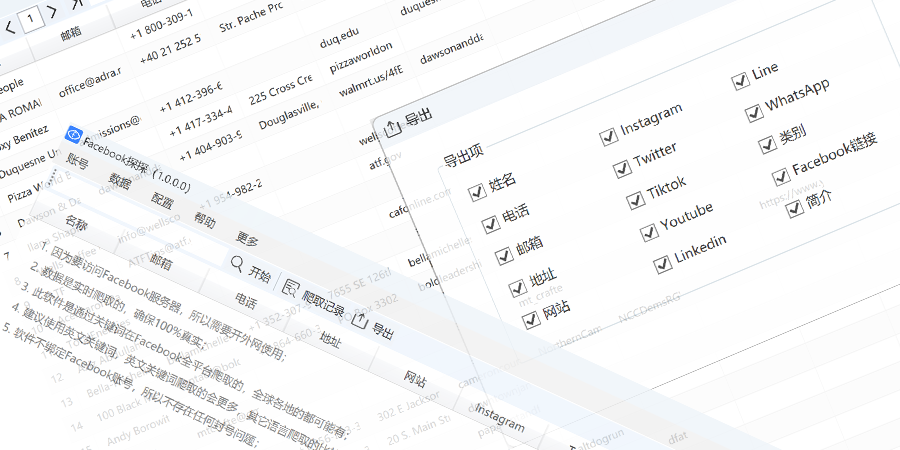Open the 账号 menu
Screen dimensions: 900x450
point(77,162)
